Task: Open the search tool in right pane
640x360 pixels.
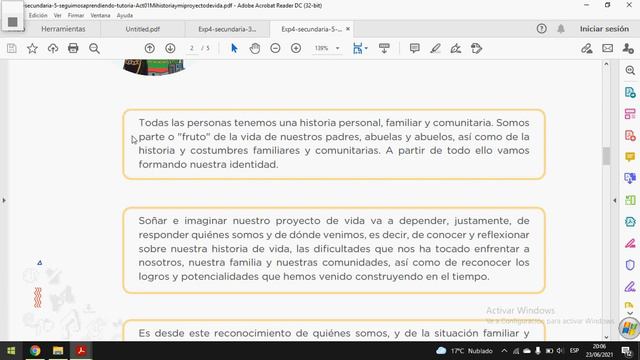Action: [630, 71]
